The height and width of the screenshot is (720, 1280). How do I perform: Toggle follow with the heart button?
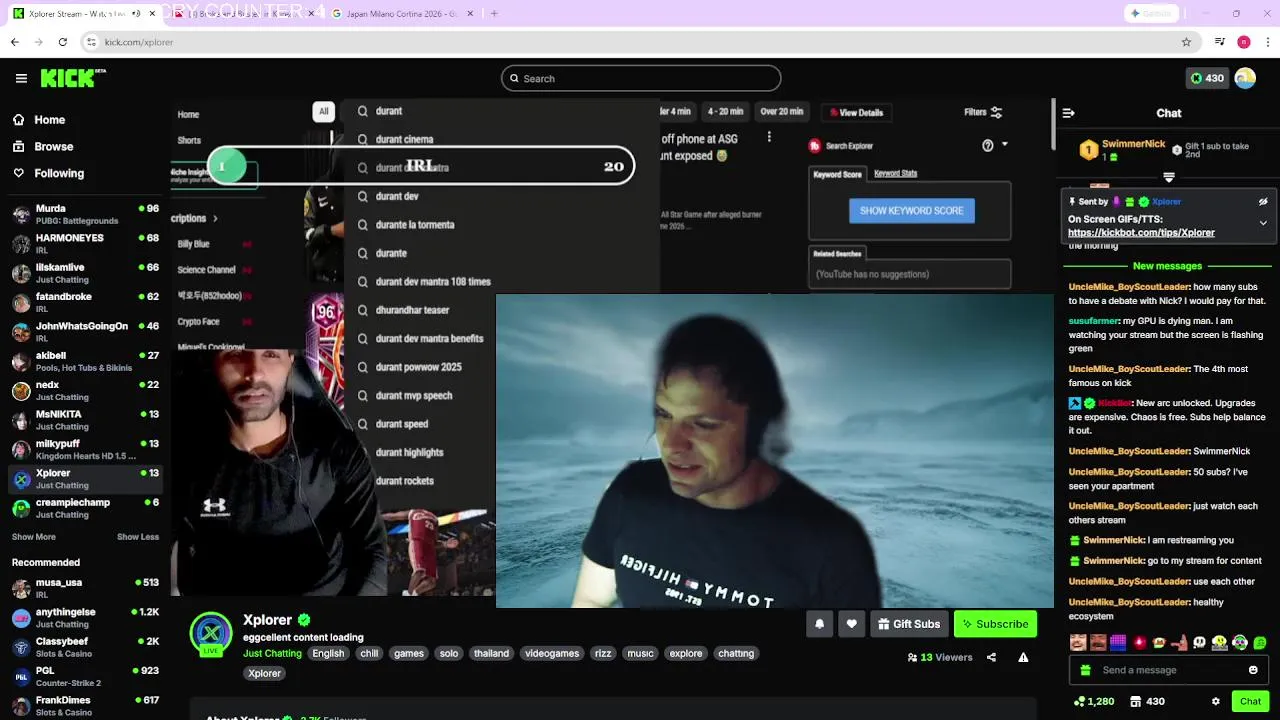pyautogui.click(x=851, y=624)
